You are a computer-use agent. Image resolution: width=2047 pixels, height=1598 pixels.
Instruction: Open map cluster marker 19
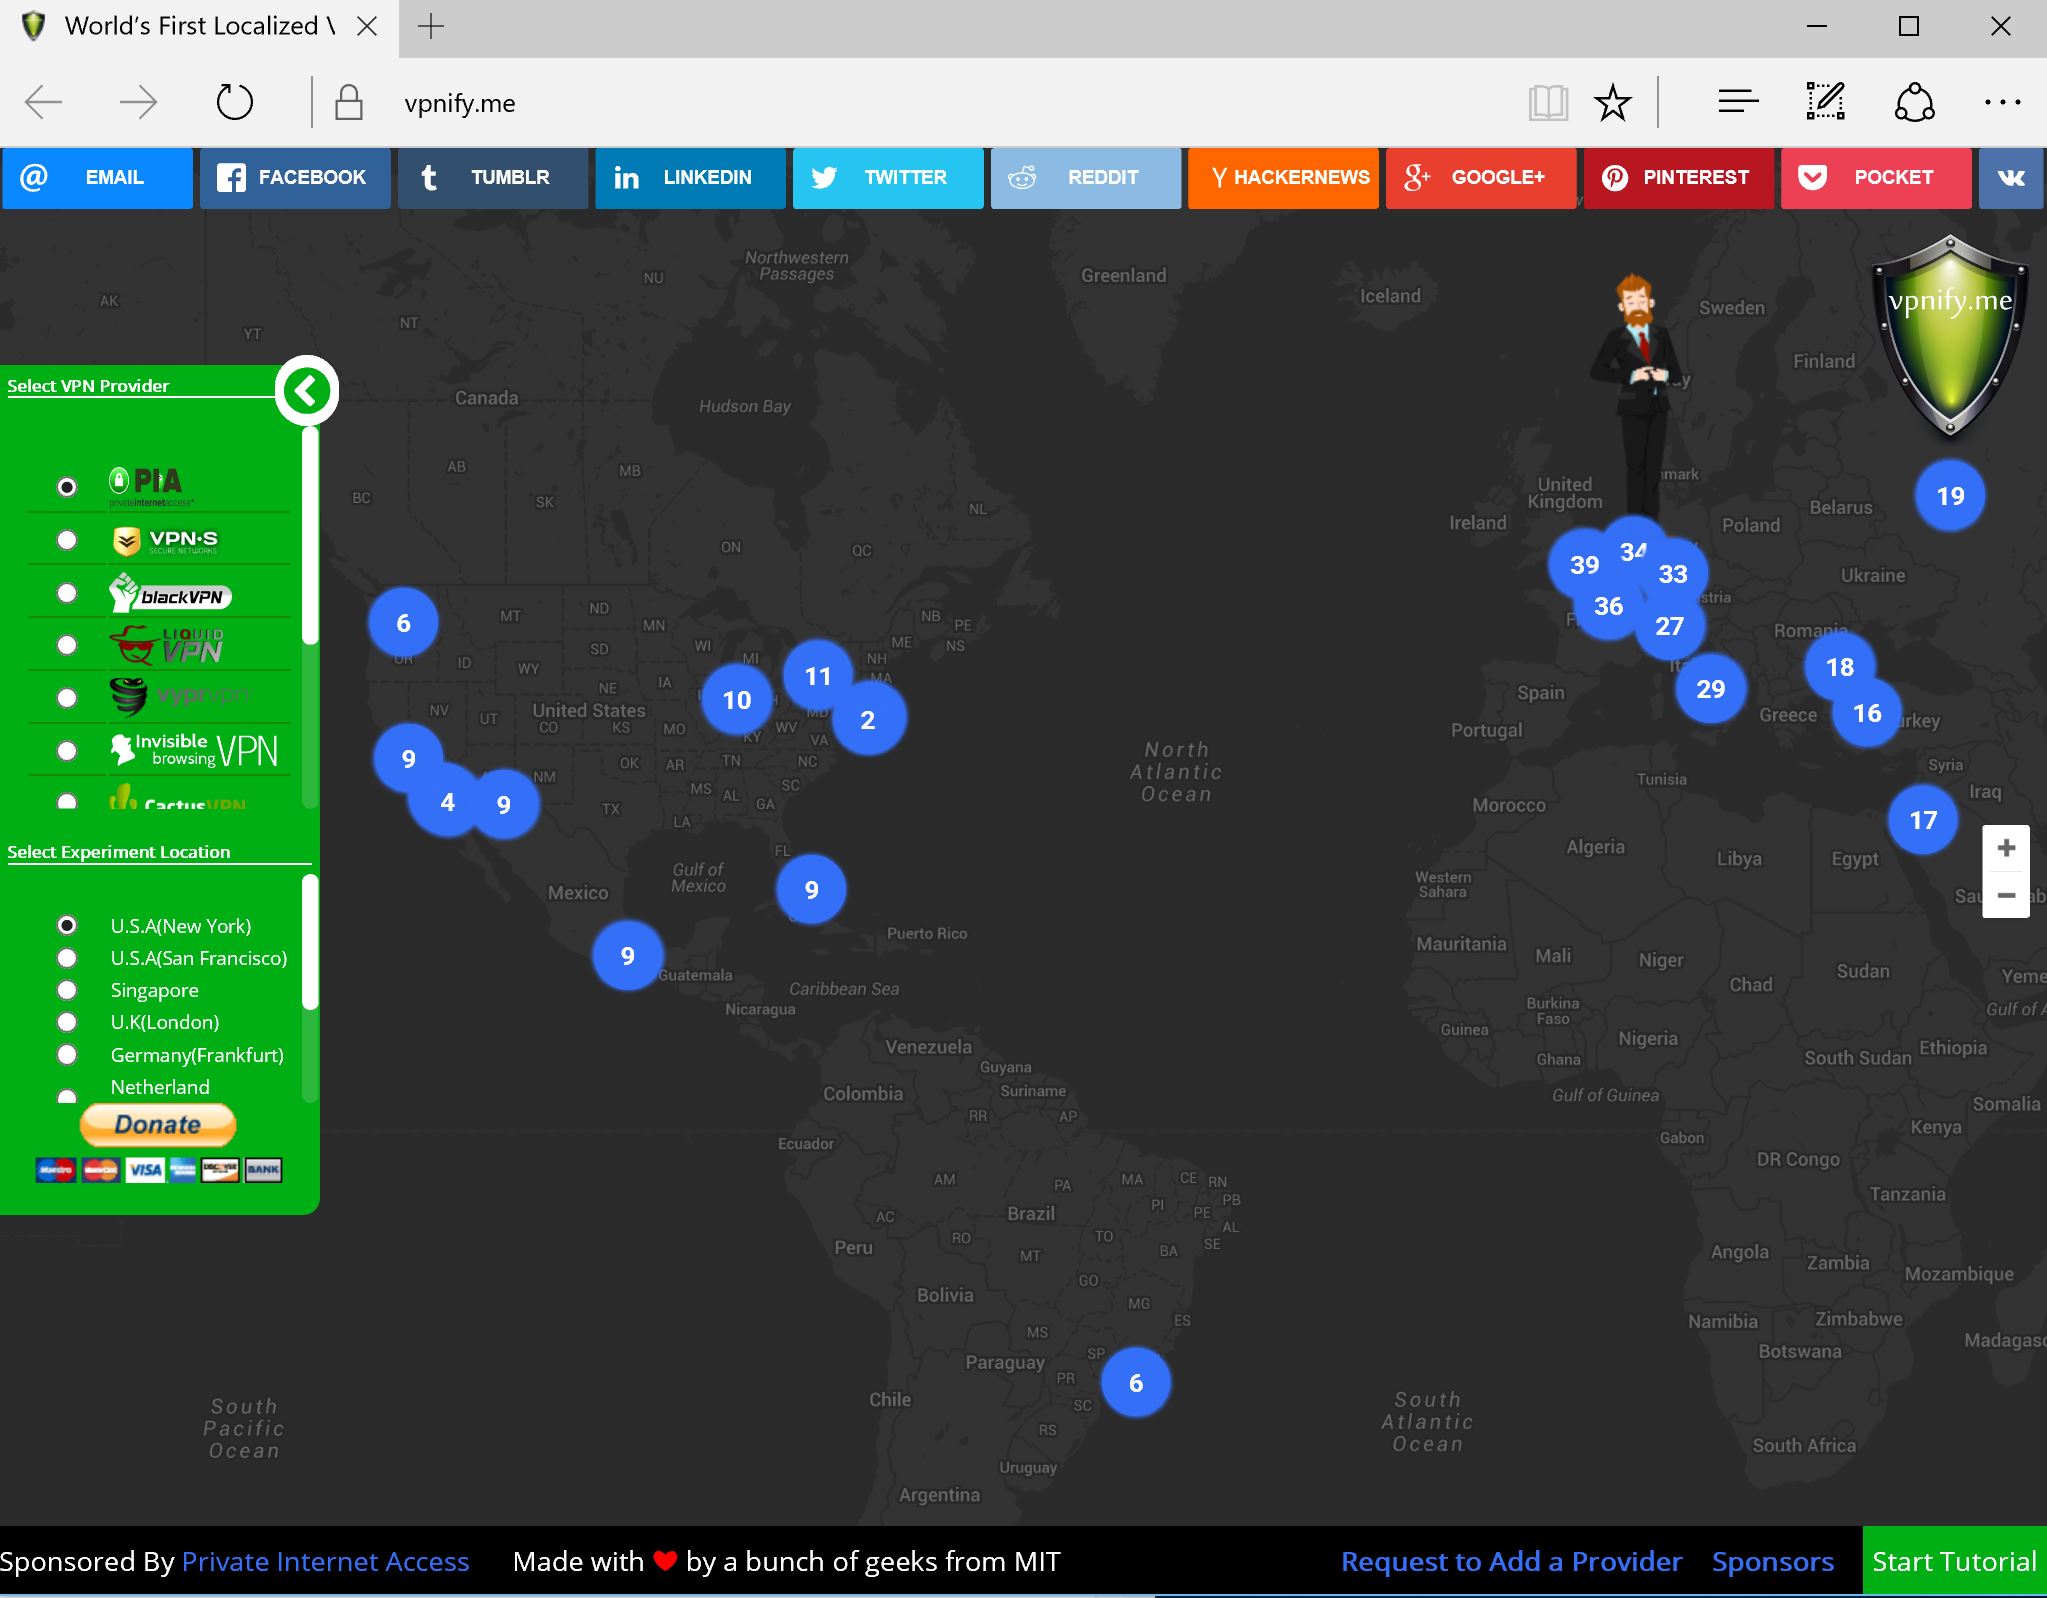(x=1950, y=496)
